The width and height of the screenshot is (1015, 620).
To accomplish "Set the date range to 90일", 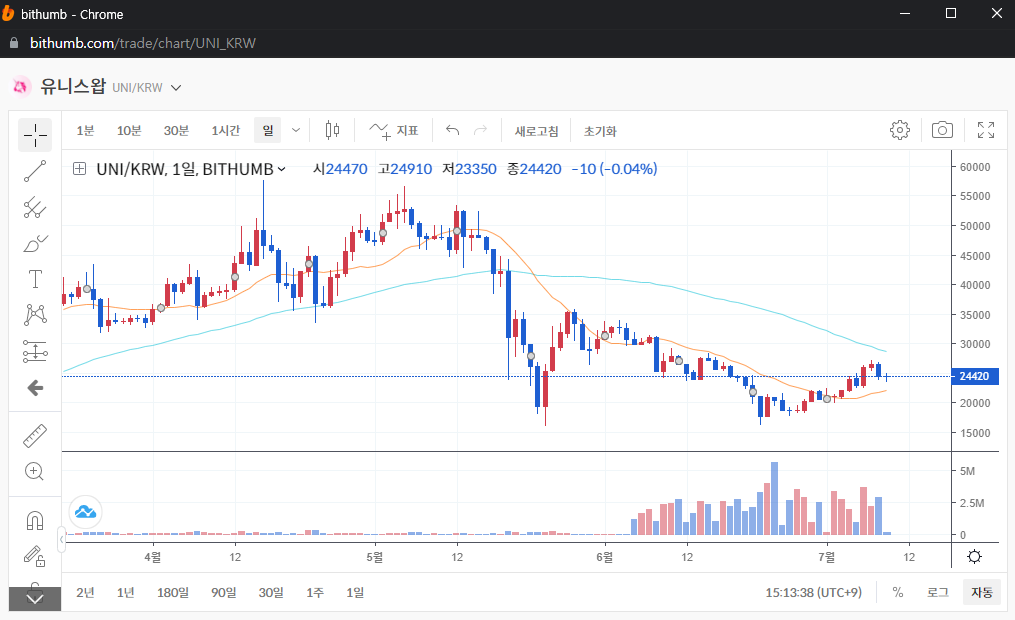I will tap(224, 593).
